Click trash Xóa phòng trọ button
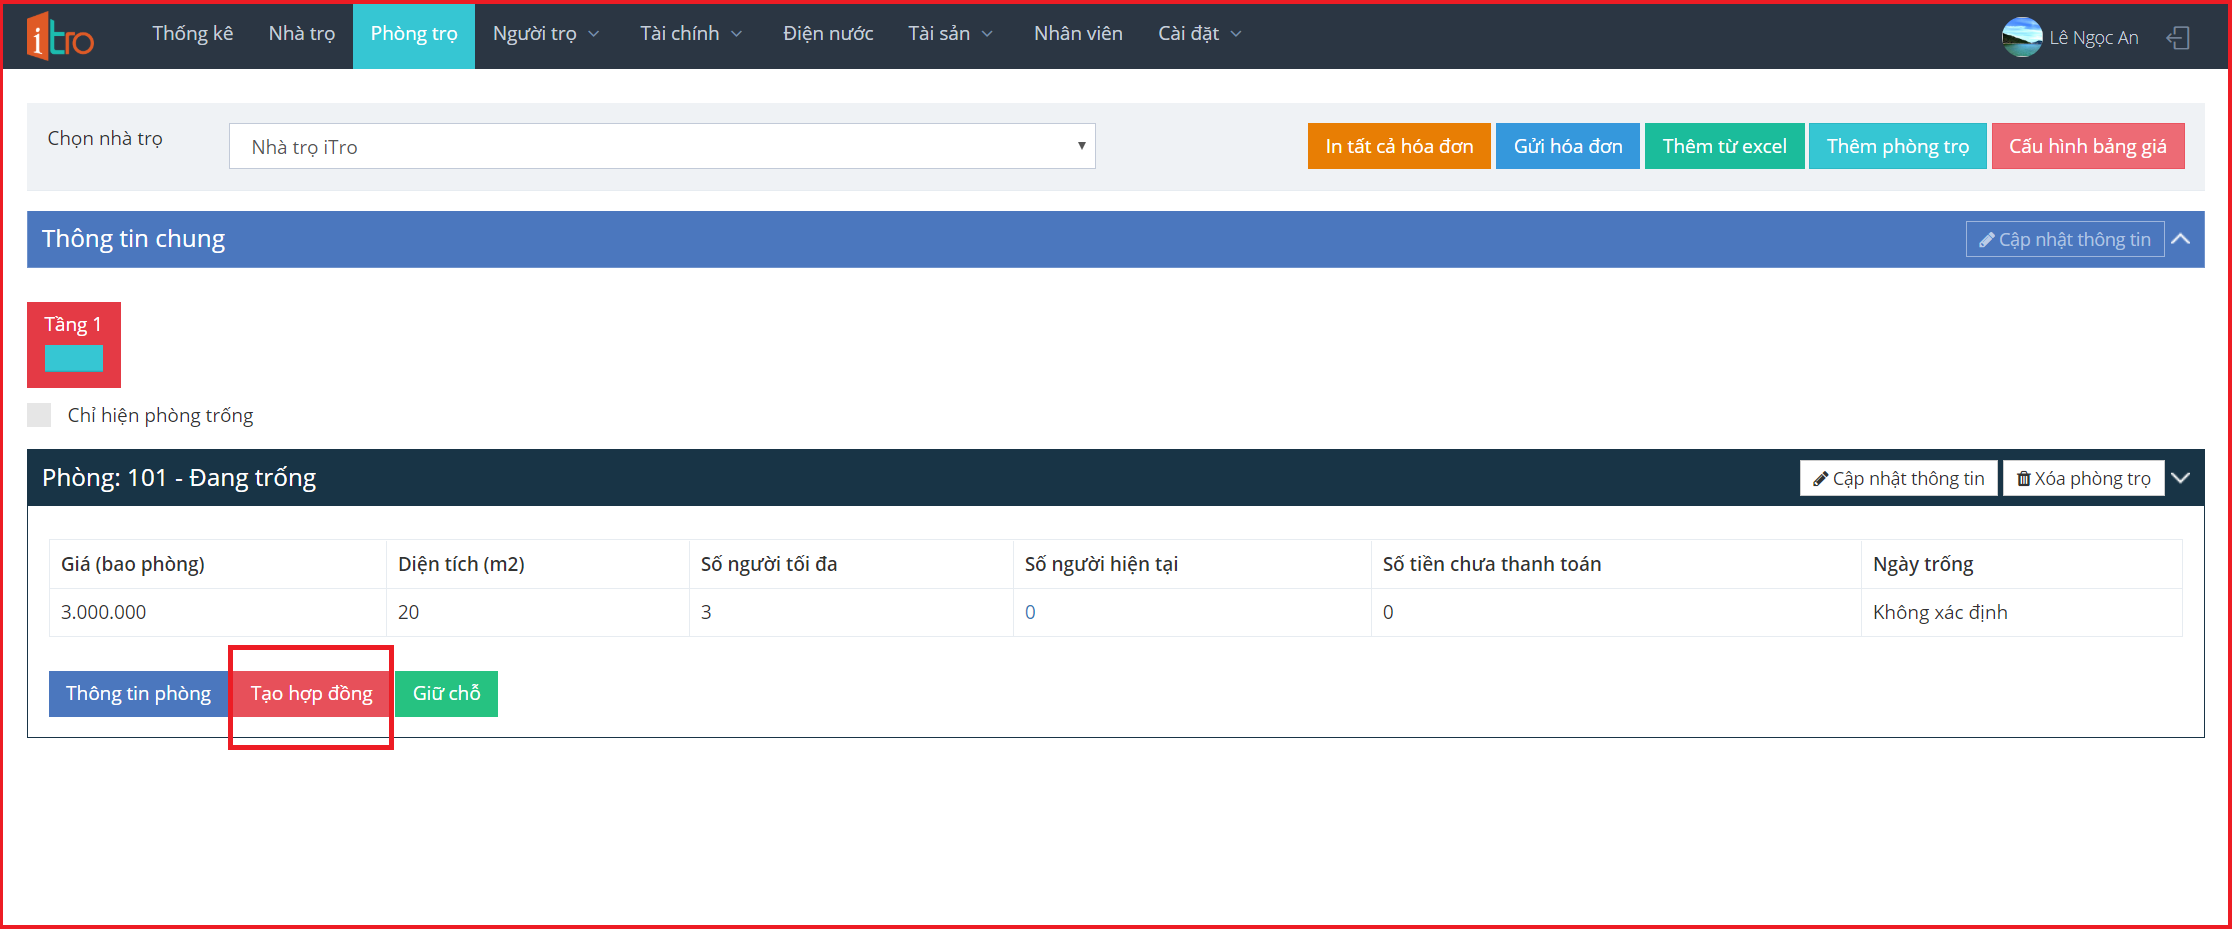The image size is (2232, 929). (2083, 478)
